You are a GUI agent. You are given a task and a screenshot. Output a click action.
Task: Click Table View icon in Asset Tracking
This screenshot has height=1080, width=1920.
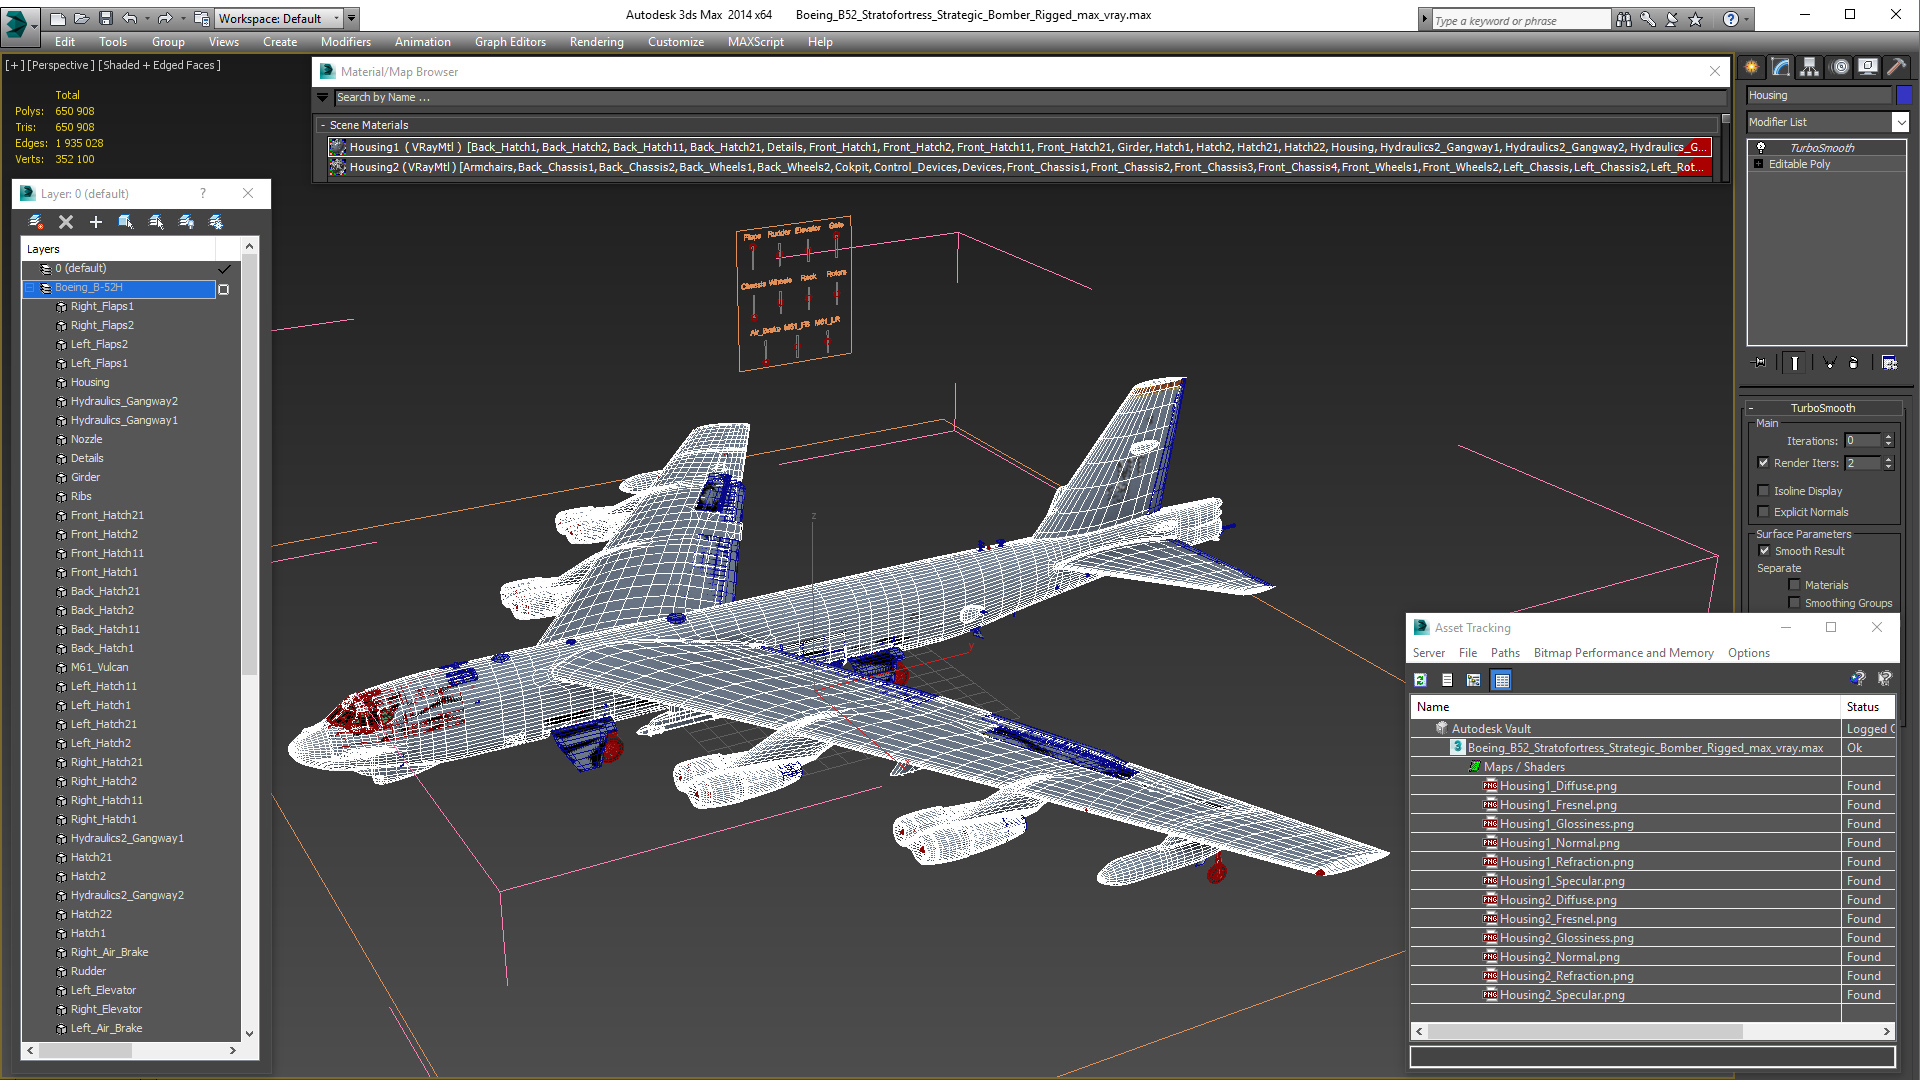1501,680
